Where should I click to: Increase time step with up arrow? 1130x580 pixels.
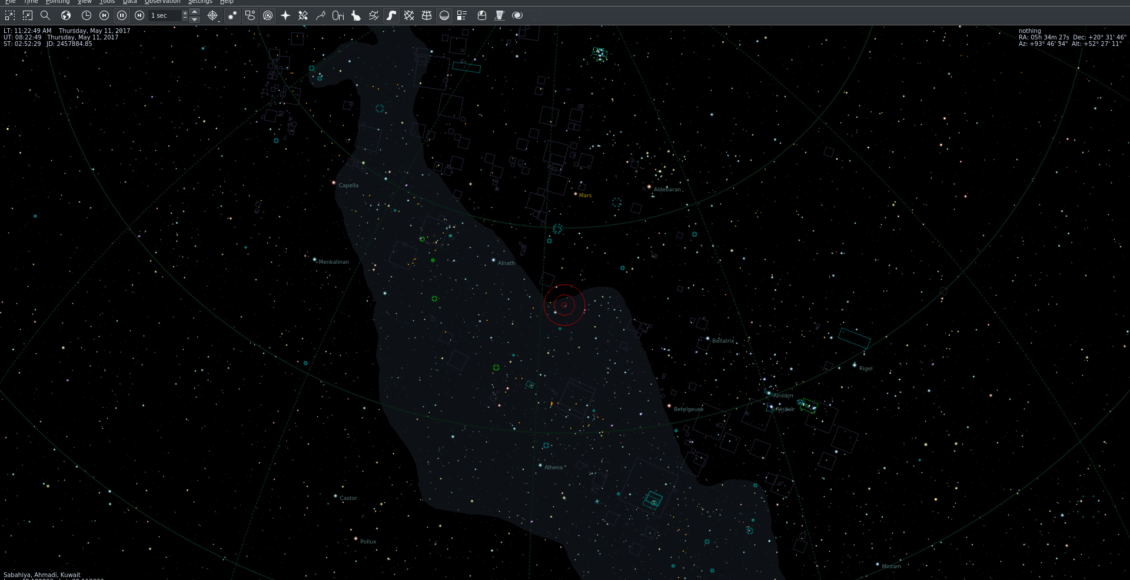click(194, 13)
